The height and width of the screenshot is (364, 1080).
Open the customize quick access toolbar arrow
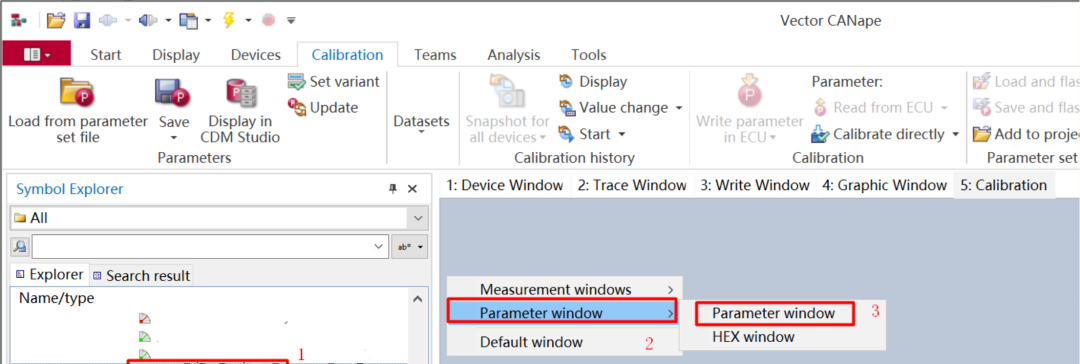[x=291, y=21]
